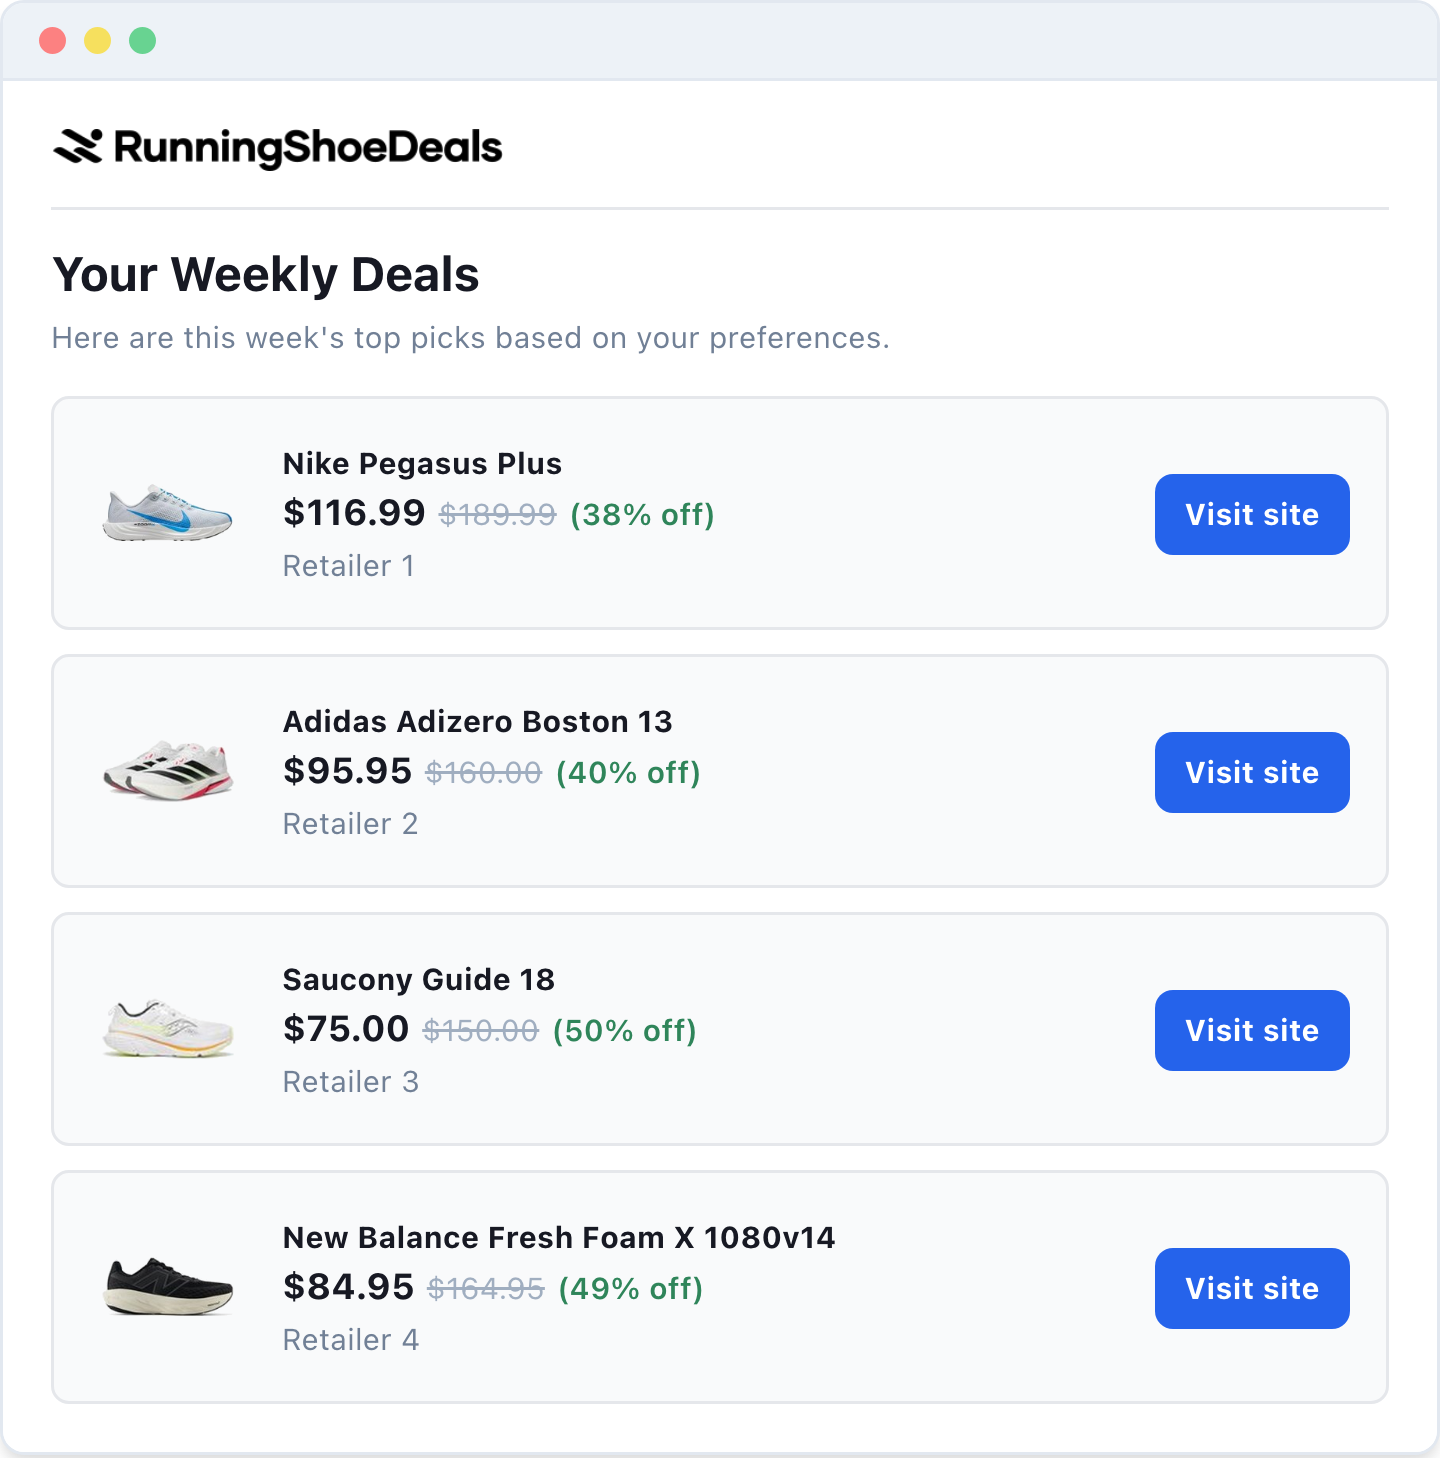Open the Nike Pegasus Plus product title
The width and height of the screenshot is (1440, 1458).
point(422,464)
